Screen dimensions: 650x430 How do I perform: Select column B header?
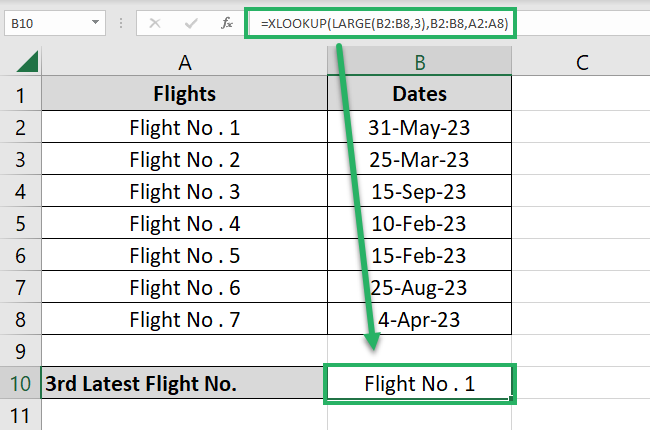click(x=420, y=62)
